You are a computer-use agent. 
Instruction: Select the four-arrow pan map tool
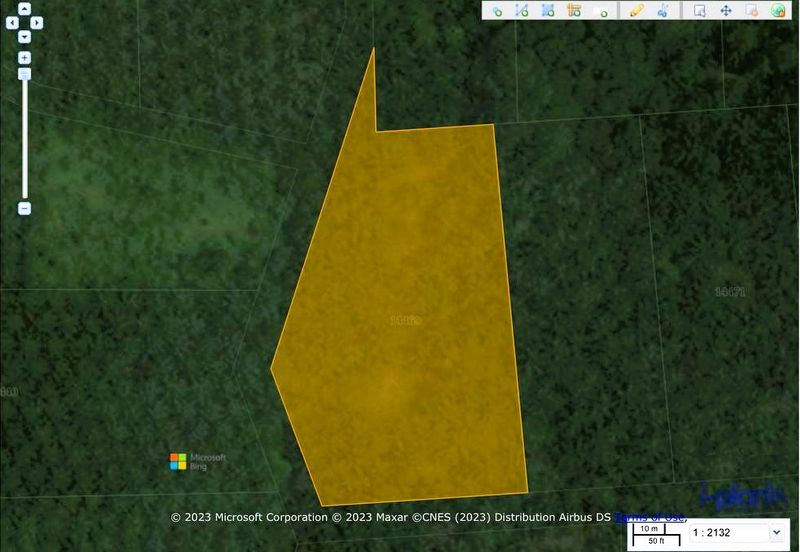[x=726, y=10]
